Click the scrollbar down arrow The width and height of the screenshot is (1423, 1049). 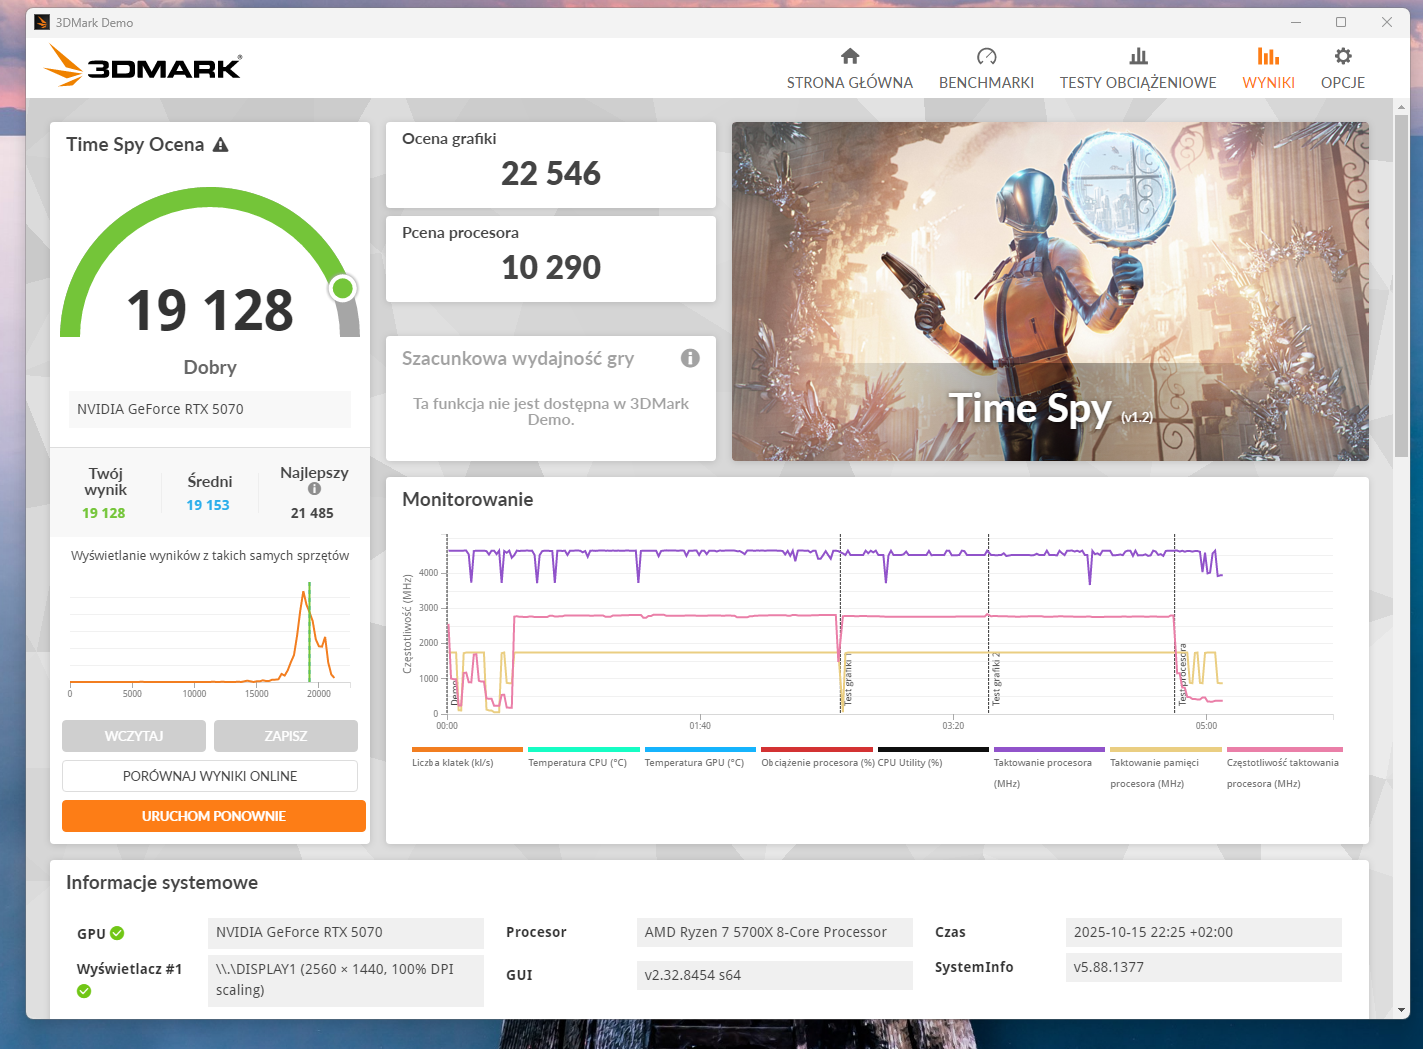click(x=1401, y=1010)
